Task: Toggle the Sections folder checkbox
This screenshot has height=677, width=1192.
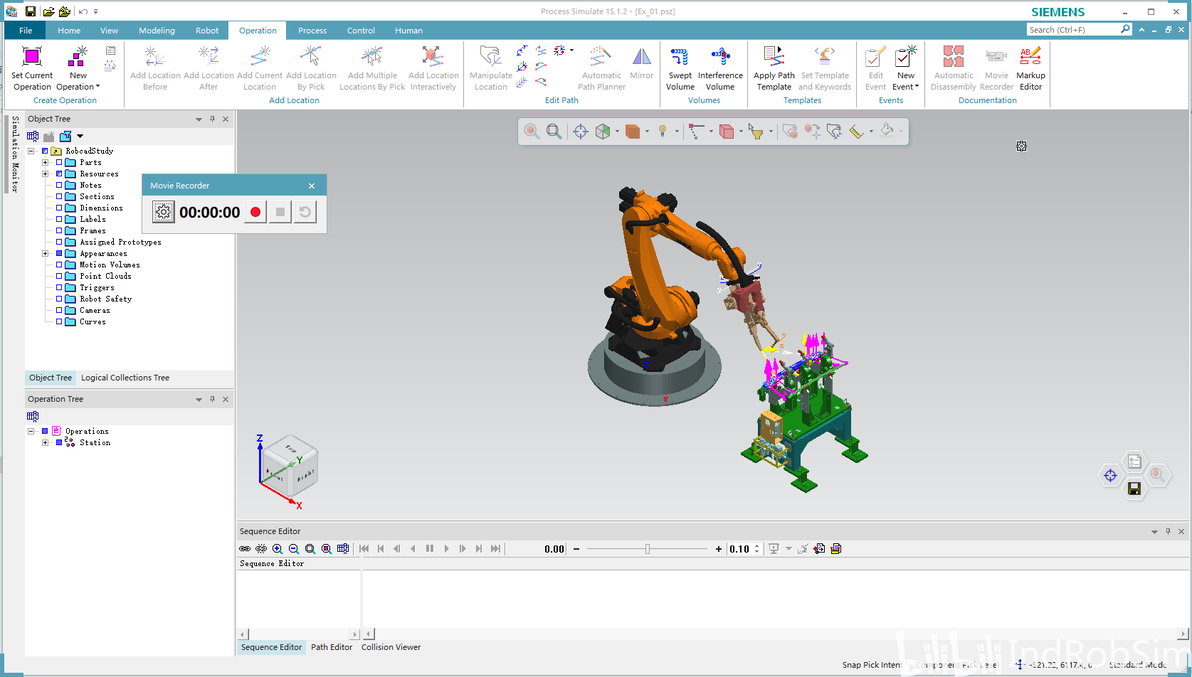Action: (59, 197)
